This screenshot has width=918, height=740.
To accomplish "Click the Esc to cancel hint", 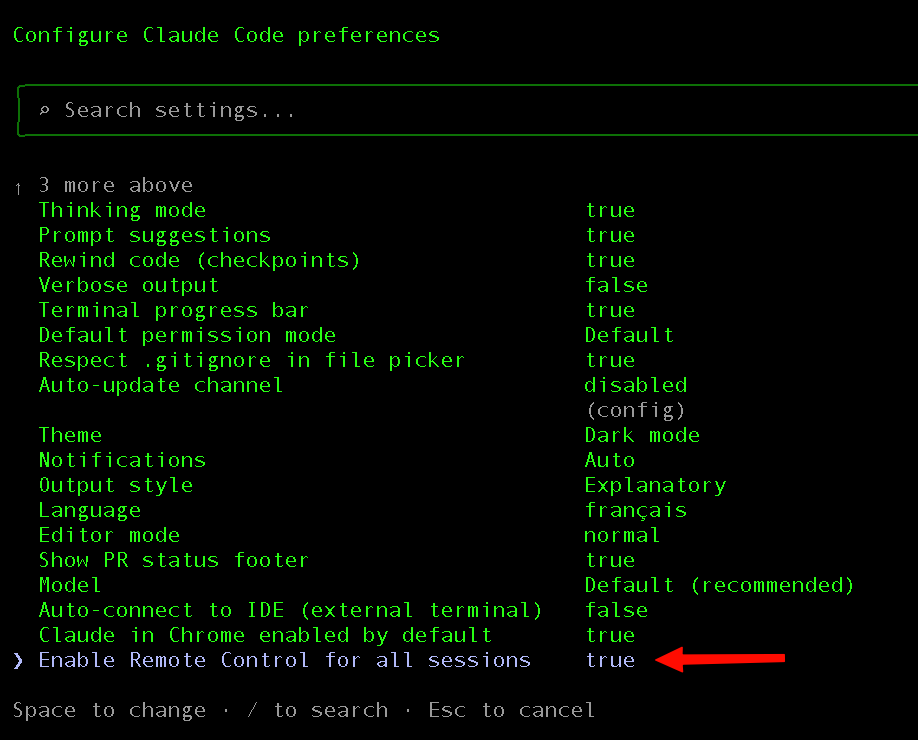I will [x=511, y=710].
